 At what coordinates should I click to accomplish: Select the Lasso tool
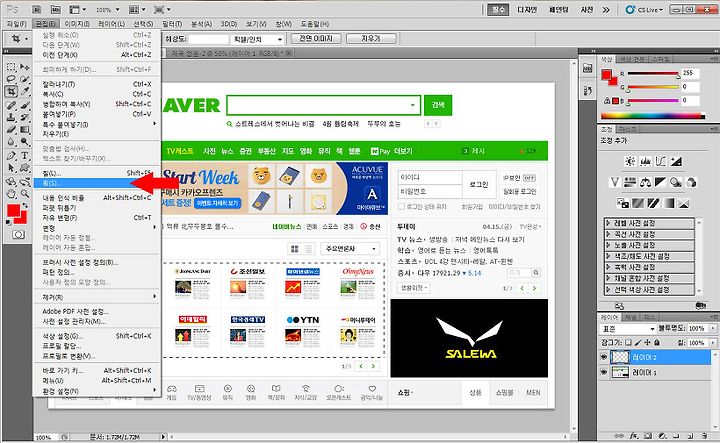11,79
